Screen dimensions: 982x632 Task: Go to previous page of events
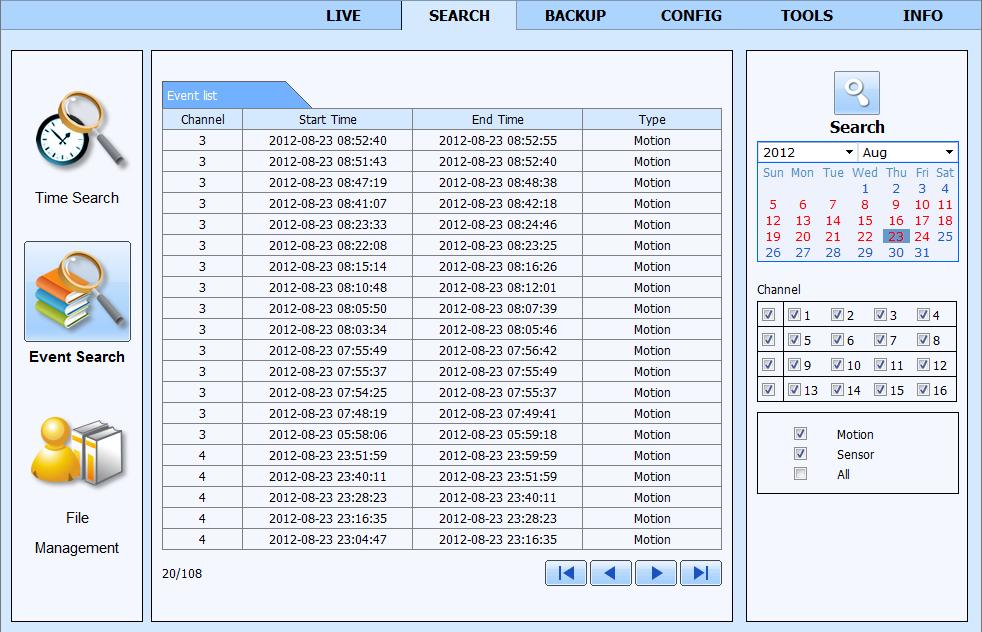[611, 573]
